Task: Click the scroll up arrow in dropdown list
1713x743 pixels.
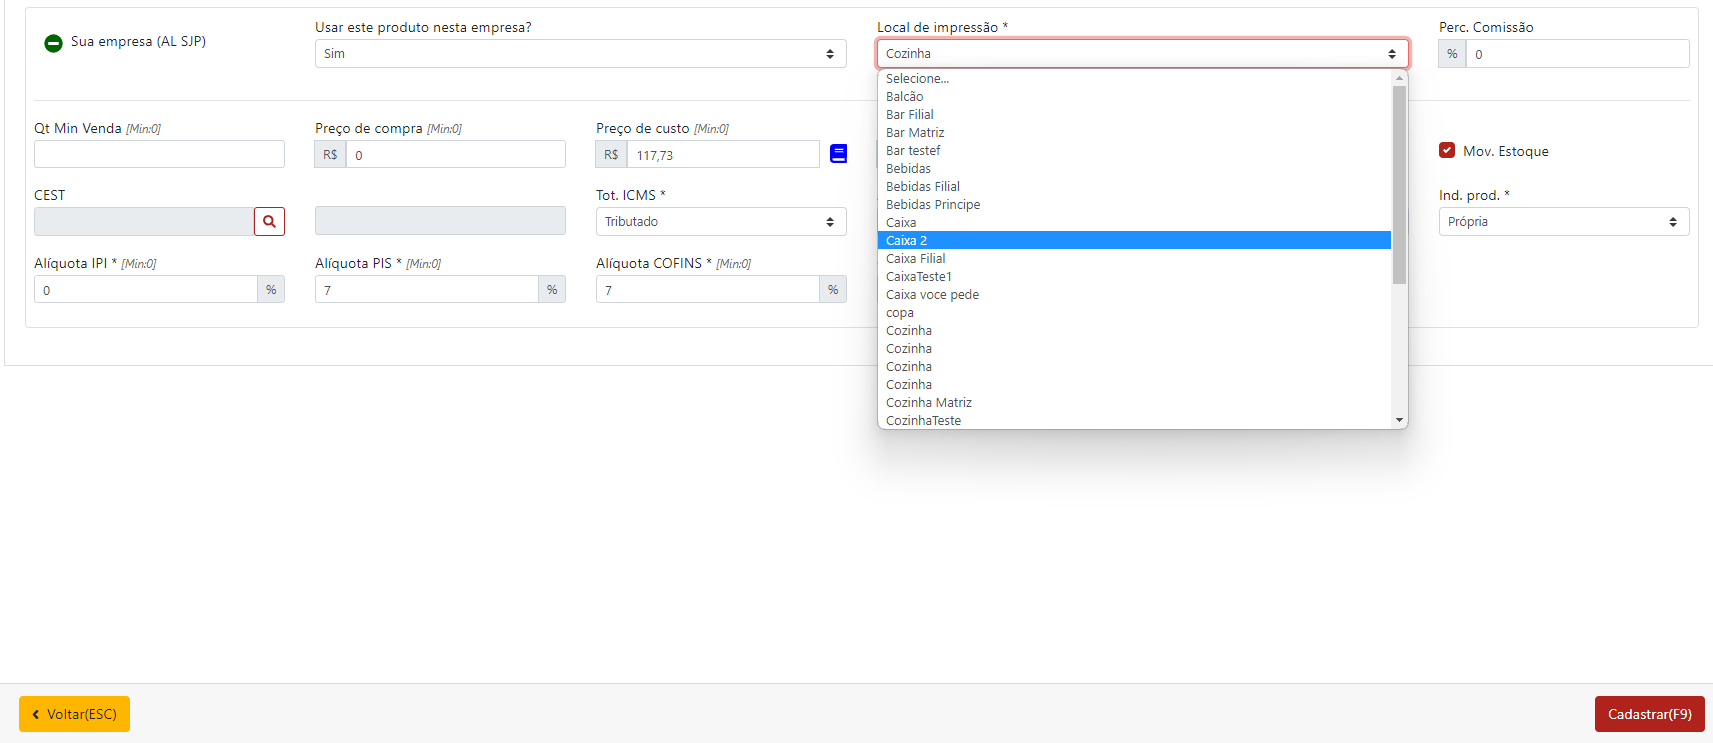Action: point(1399,78)
